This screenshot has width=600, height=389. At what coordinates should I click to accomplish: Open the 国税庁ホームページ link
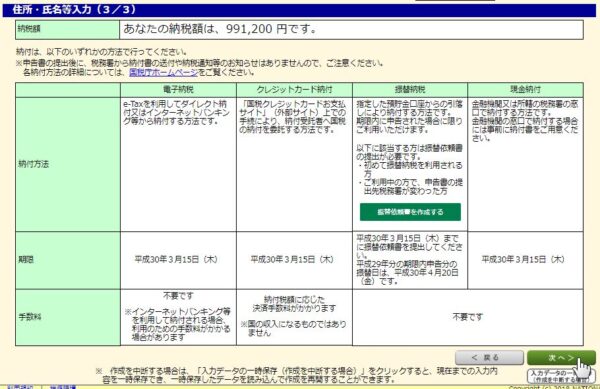tap(163, 72)
